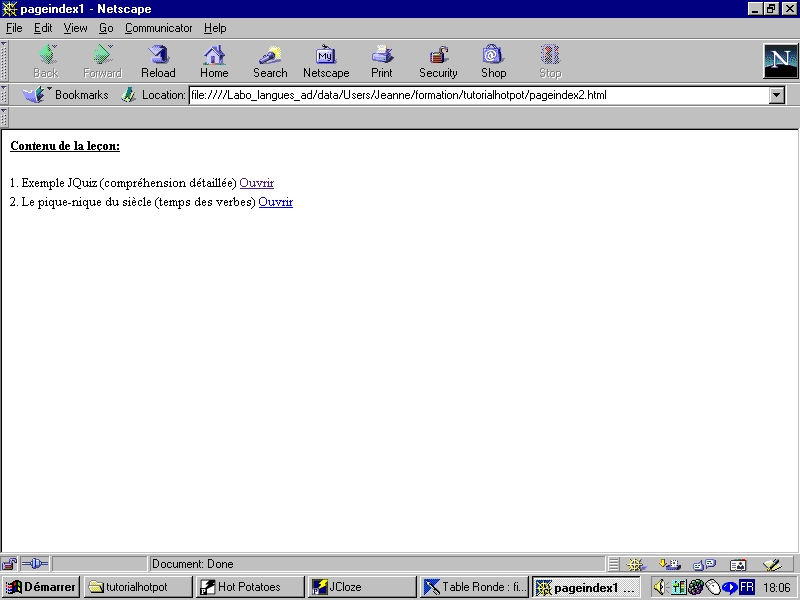The image size is (800, 600).
Task: Open Address Book from the component bar
Action: (738, 564)
